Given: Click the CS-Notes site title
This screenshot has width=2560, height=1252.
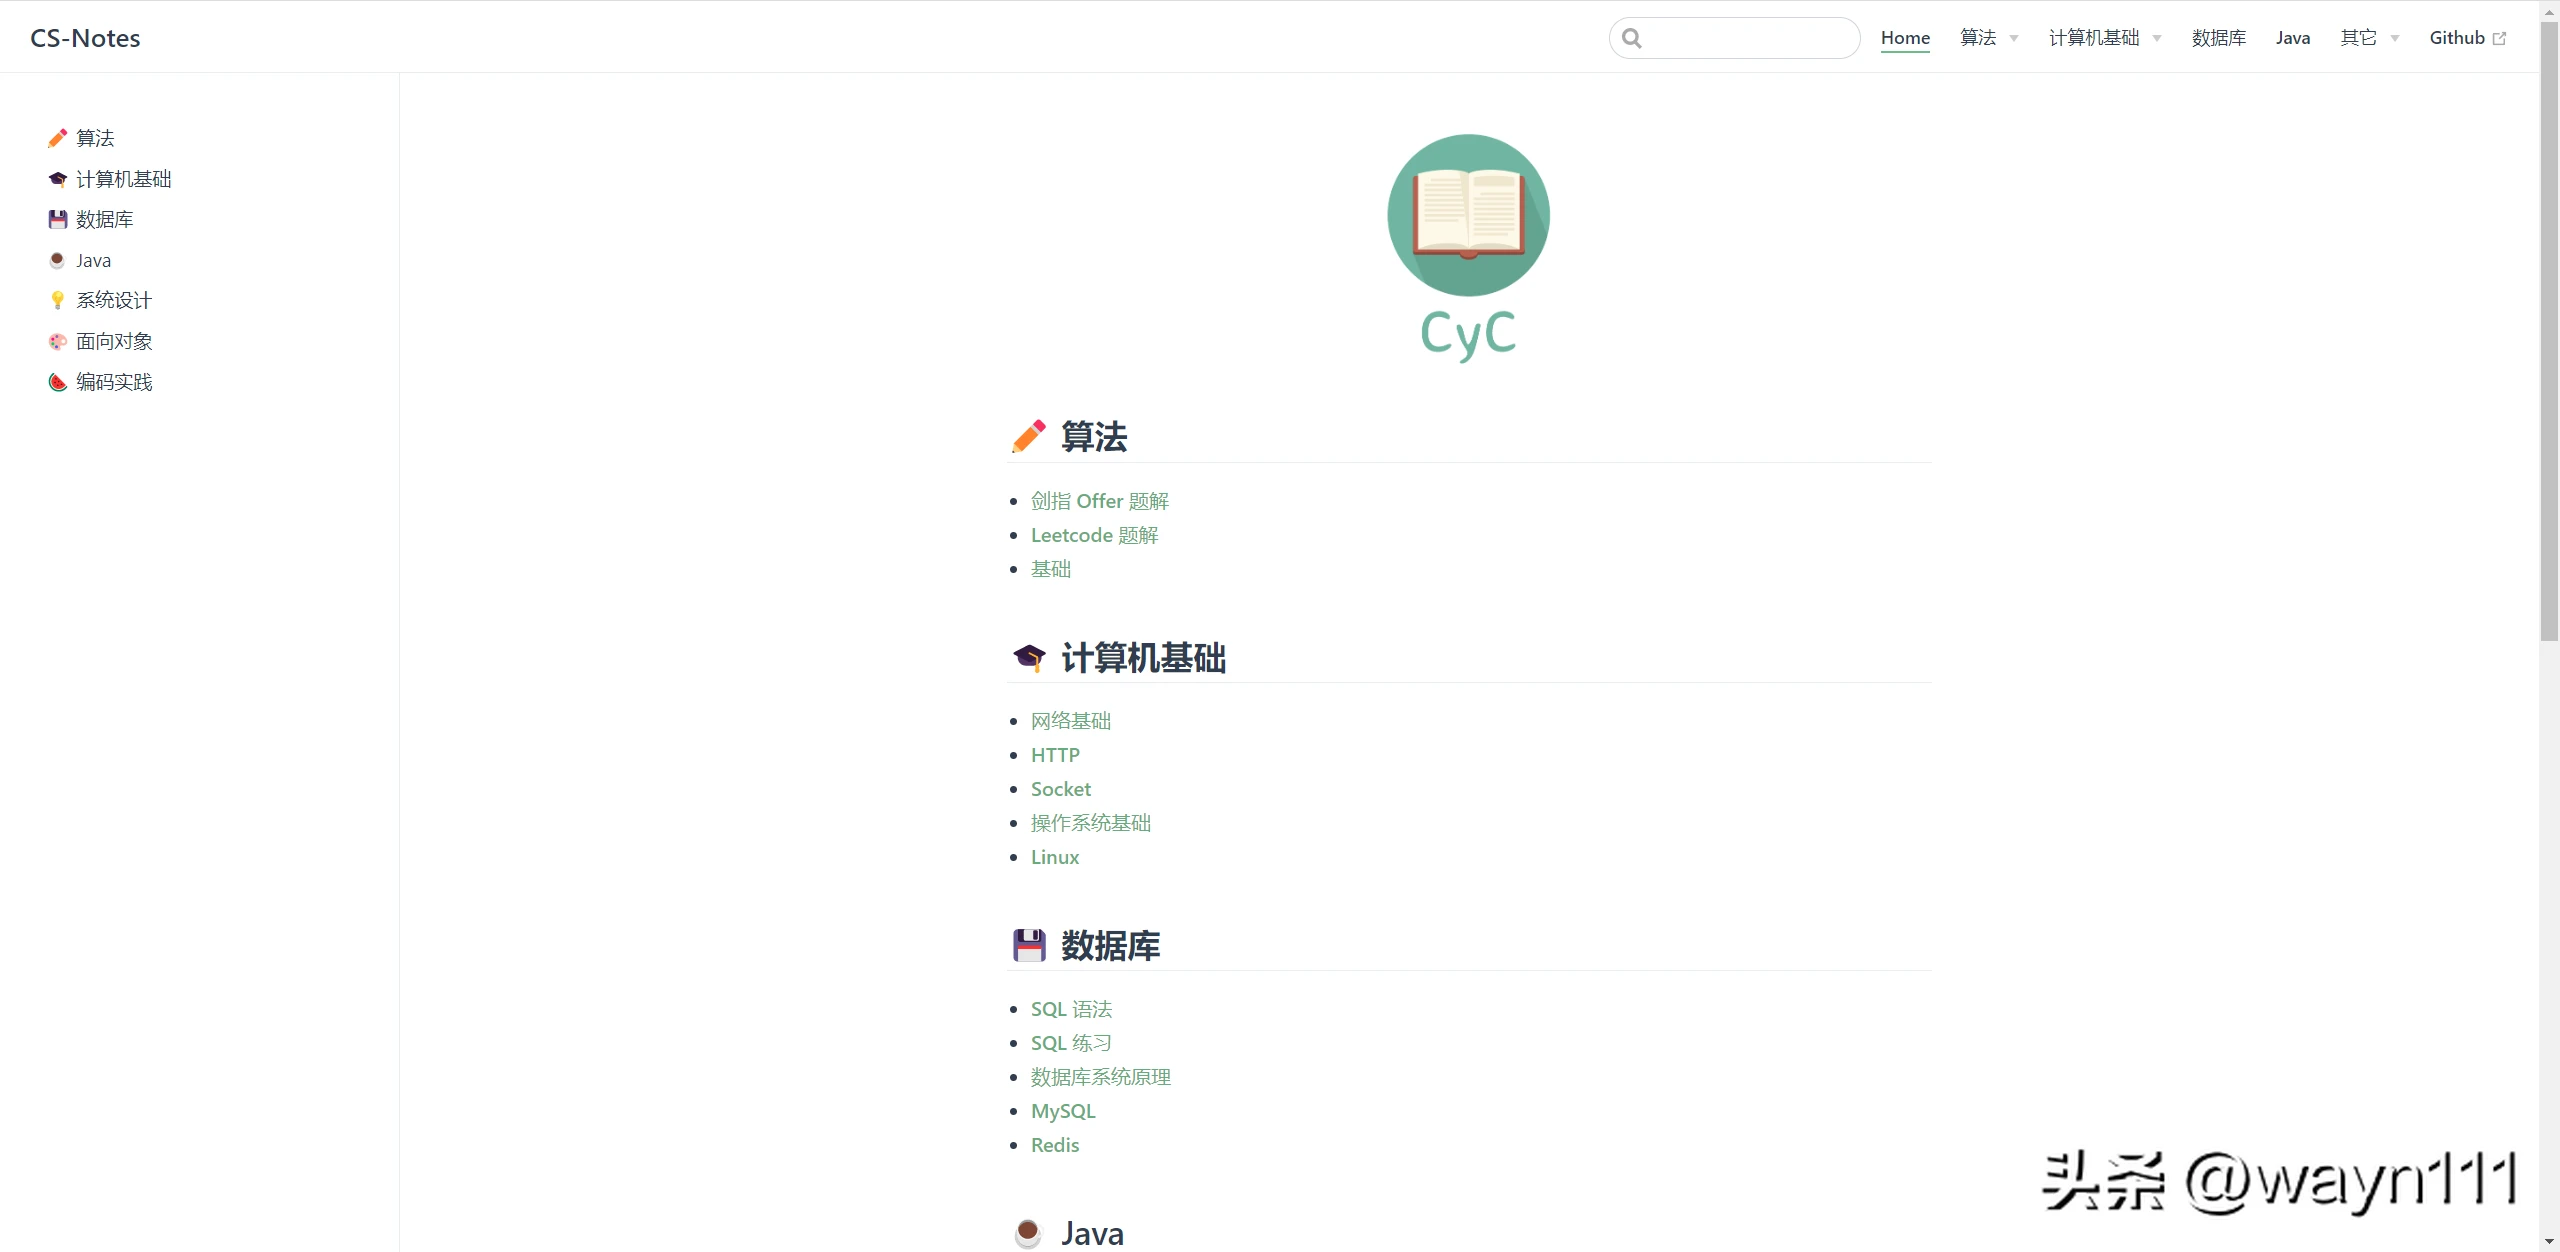Looking at the screenshot, I should click(x=85, y=38).
